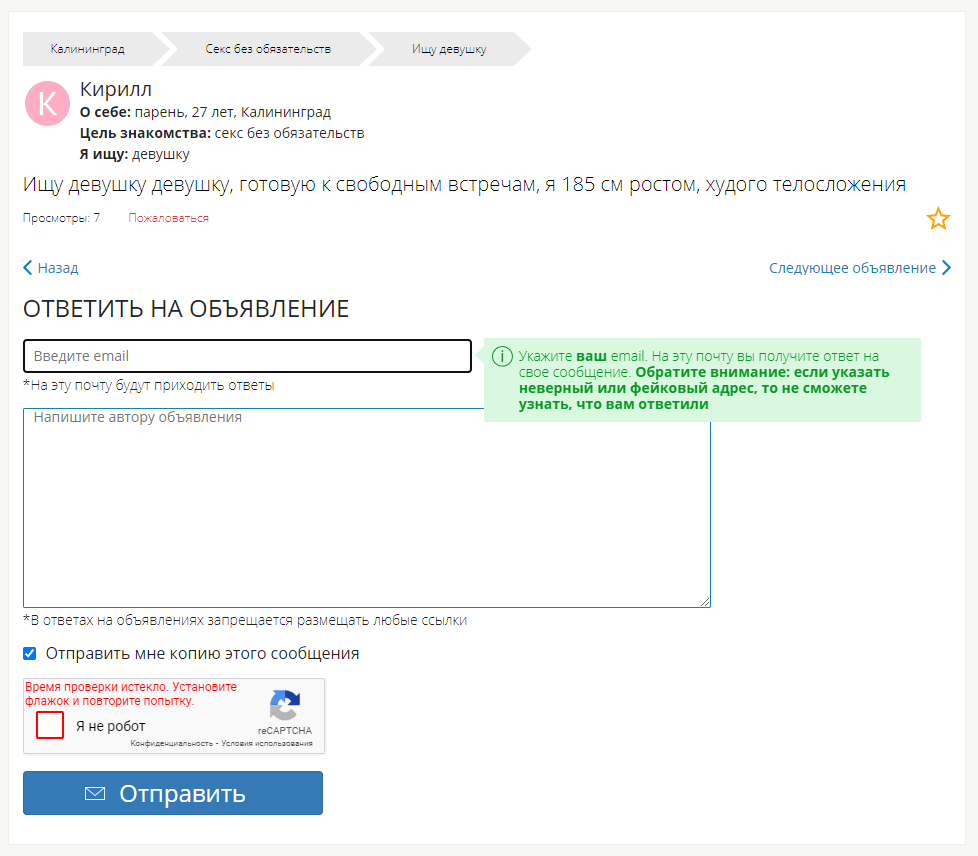This screenshot has height=856, width=978.
Task: Click the envelope icon on Отправить button
Action: point(95,794)
